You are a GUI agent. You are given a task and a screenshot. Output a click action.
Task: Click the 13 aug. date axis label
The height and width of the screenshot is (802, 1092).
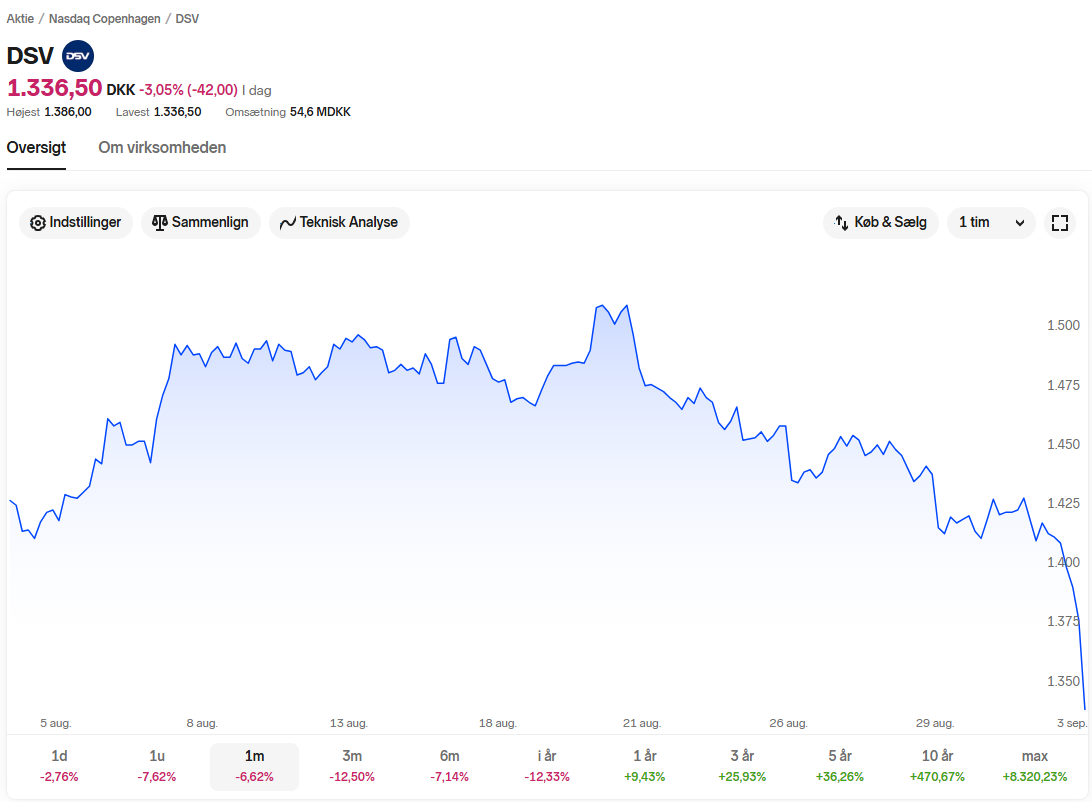pos(349,723)
